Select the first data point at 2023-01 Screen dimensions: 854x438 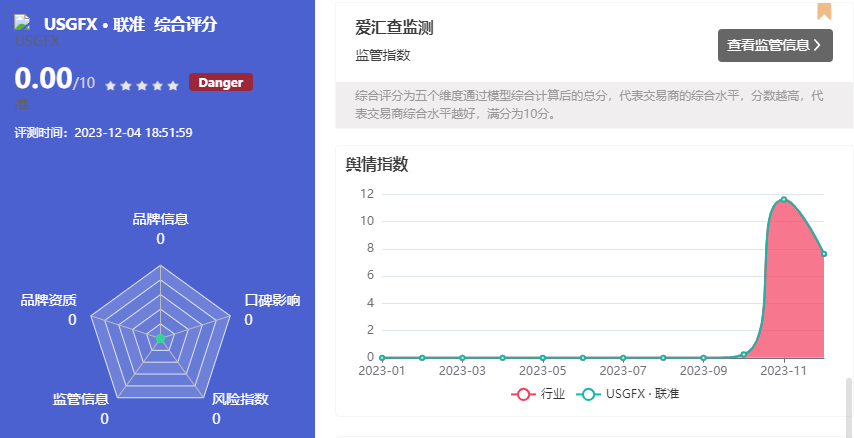[x=382, y=358]
